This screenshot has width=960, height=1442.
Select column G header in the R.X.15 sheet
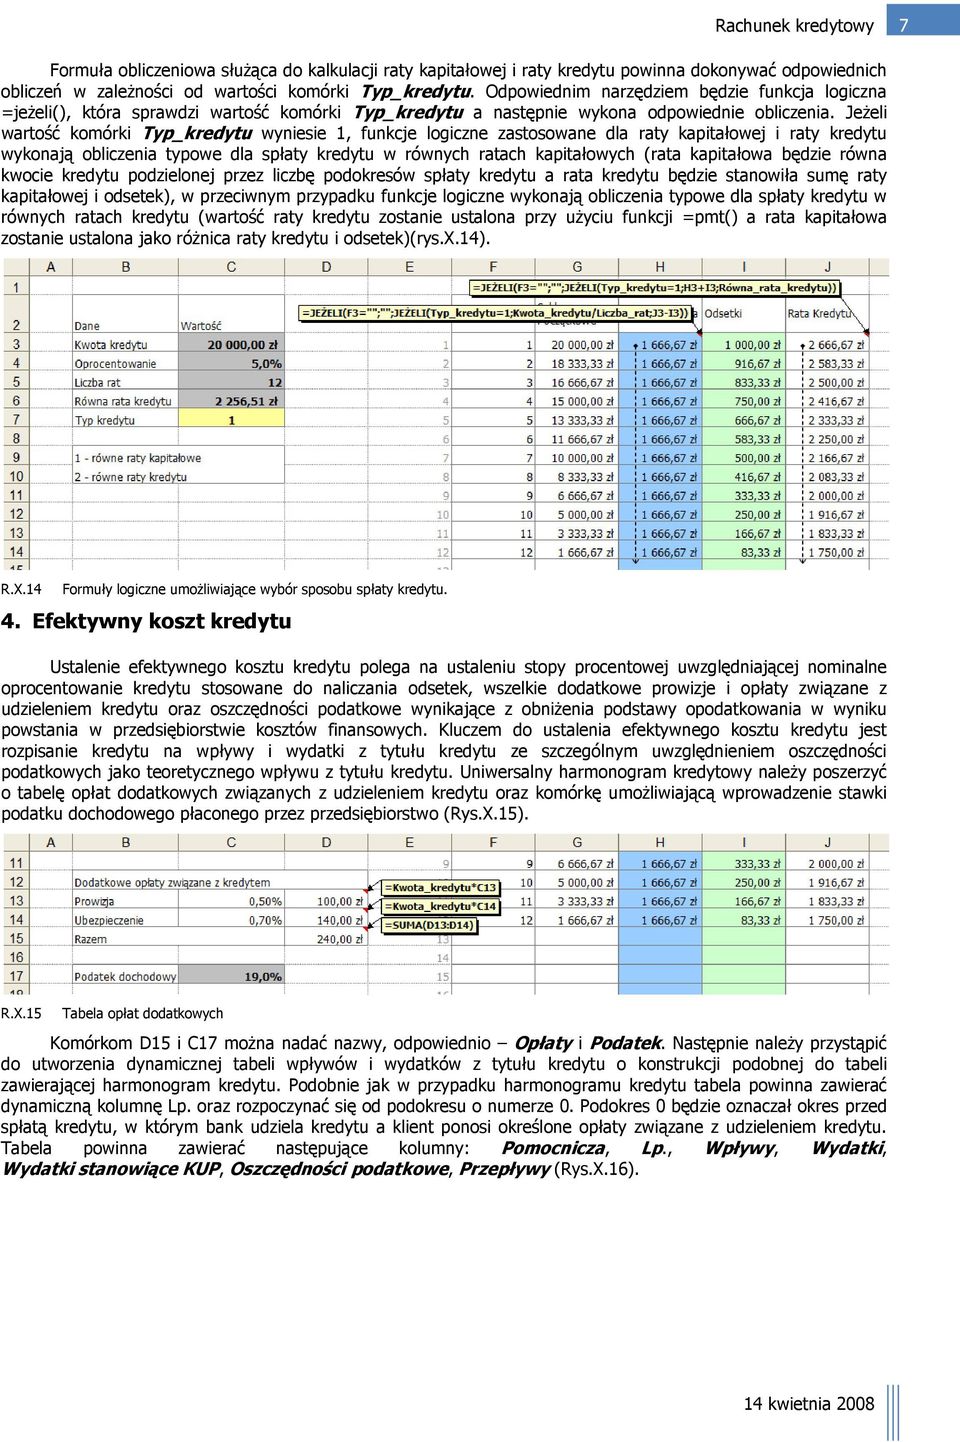point(577,842)
